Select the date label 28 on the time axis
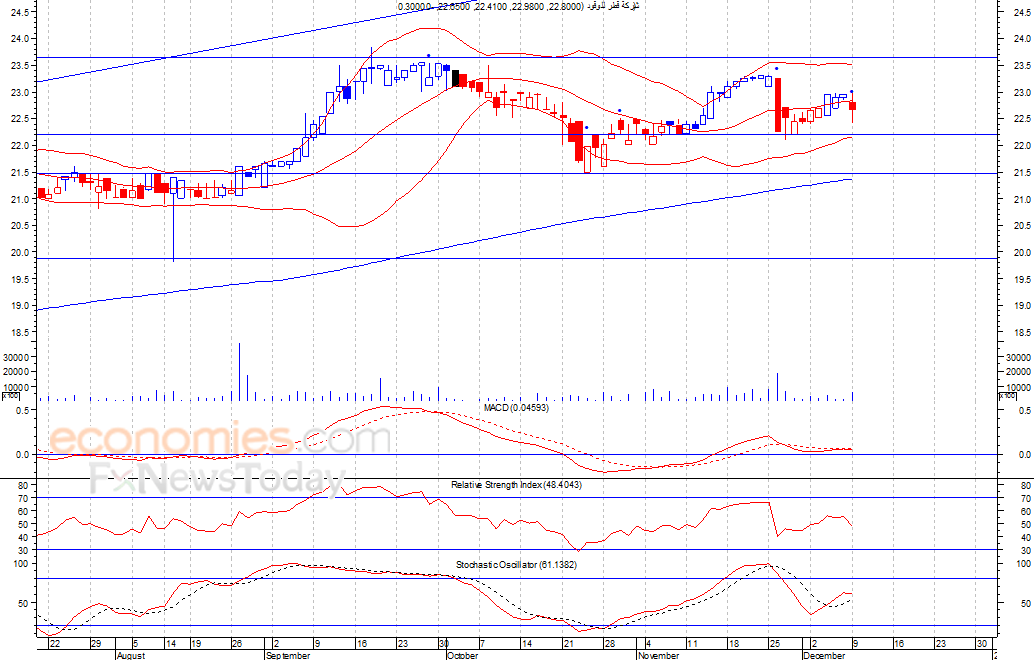Image resolution: width=1034 pixels, height=660 pixels. click(x=609, y=644)
